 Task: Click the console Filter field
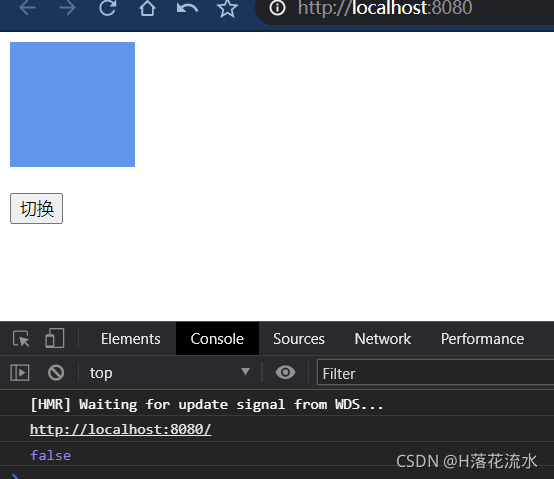click(x=435, y=373)
